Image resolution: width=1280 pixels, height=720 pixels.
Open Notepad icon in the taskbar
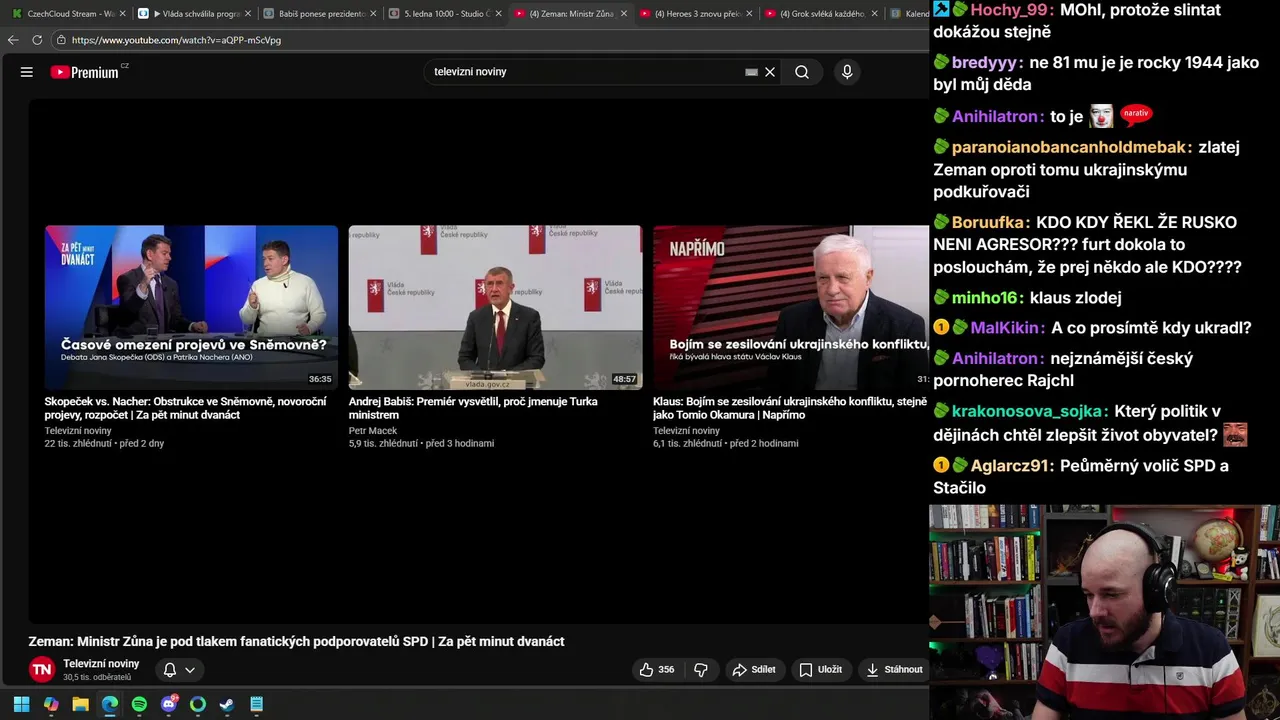[x=256, y=704]
